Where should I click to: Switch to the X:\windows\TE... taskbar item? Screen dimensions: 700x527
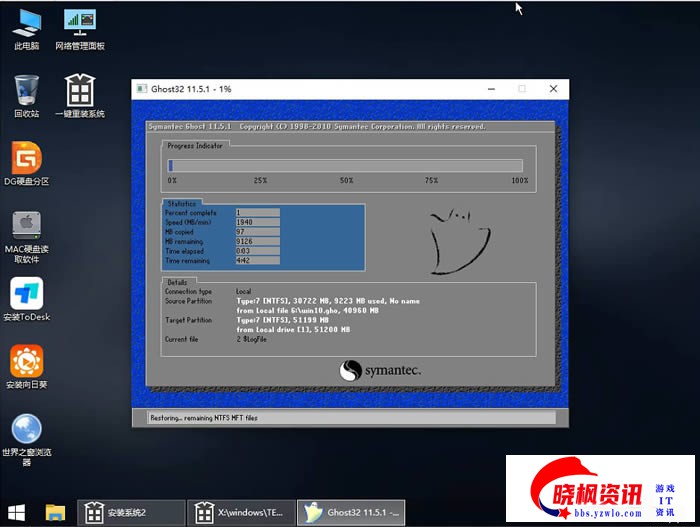pyautogui.click(x=240, y=513)
